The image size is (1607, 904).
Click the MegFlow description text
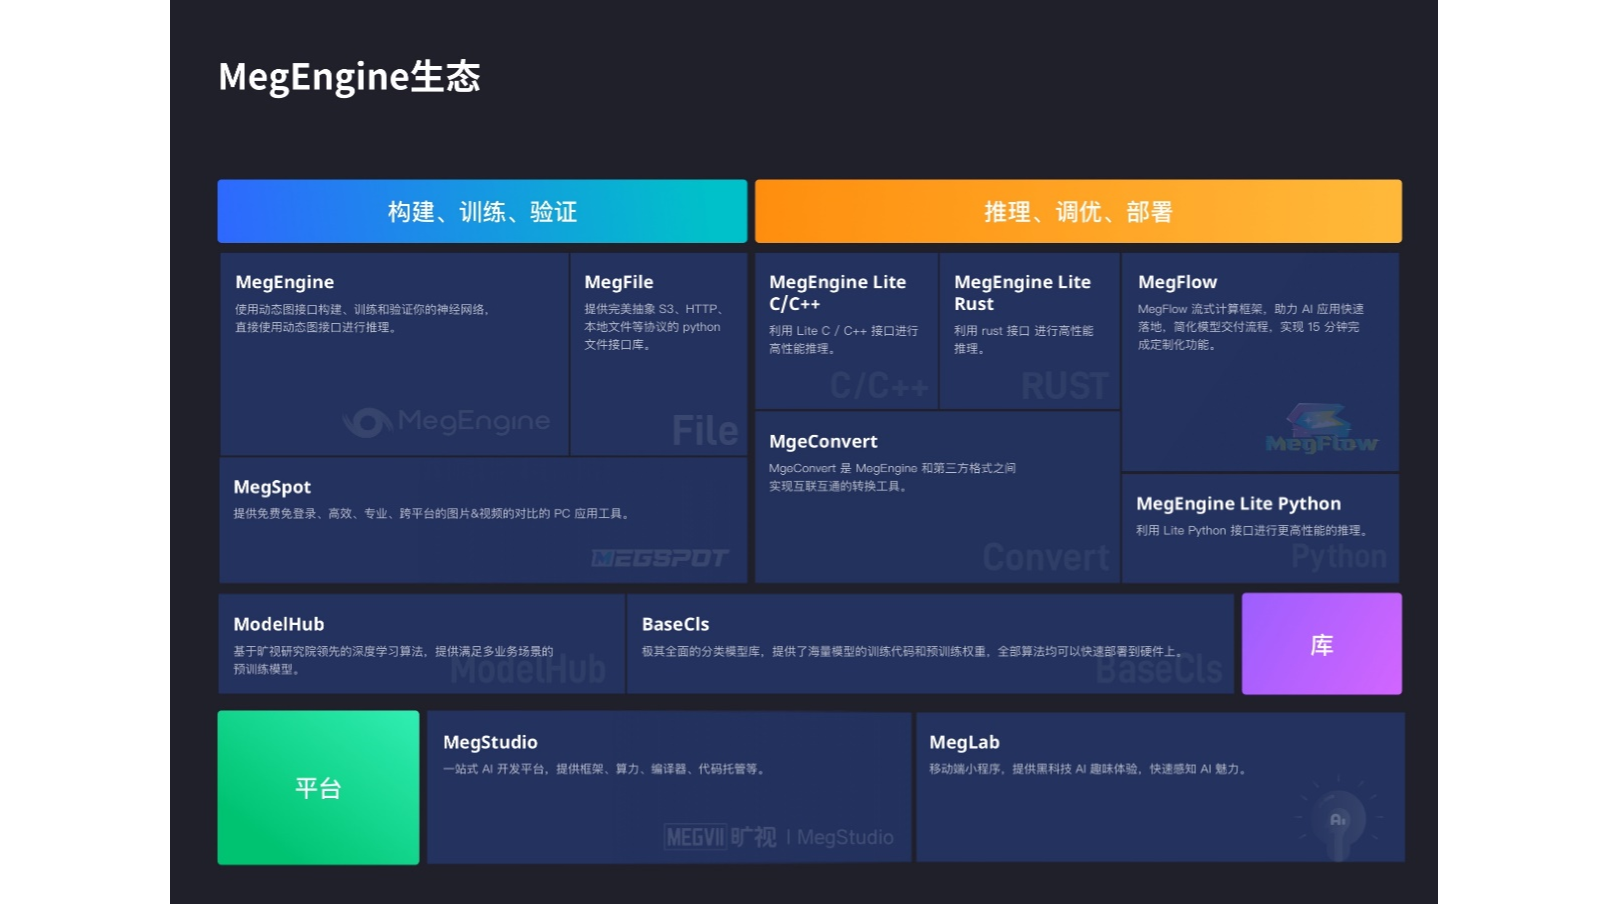(1250, 327)
